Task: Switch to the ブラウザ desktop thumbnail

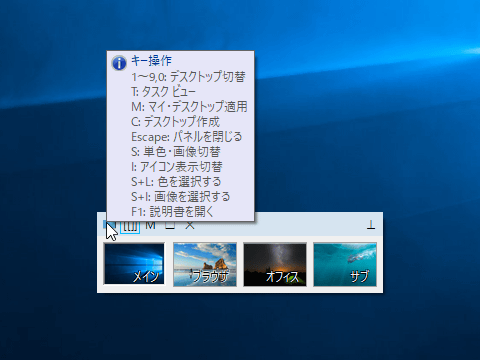Action: pyautogui.click(x=205, y=264)
